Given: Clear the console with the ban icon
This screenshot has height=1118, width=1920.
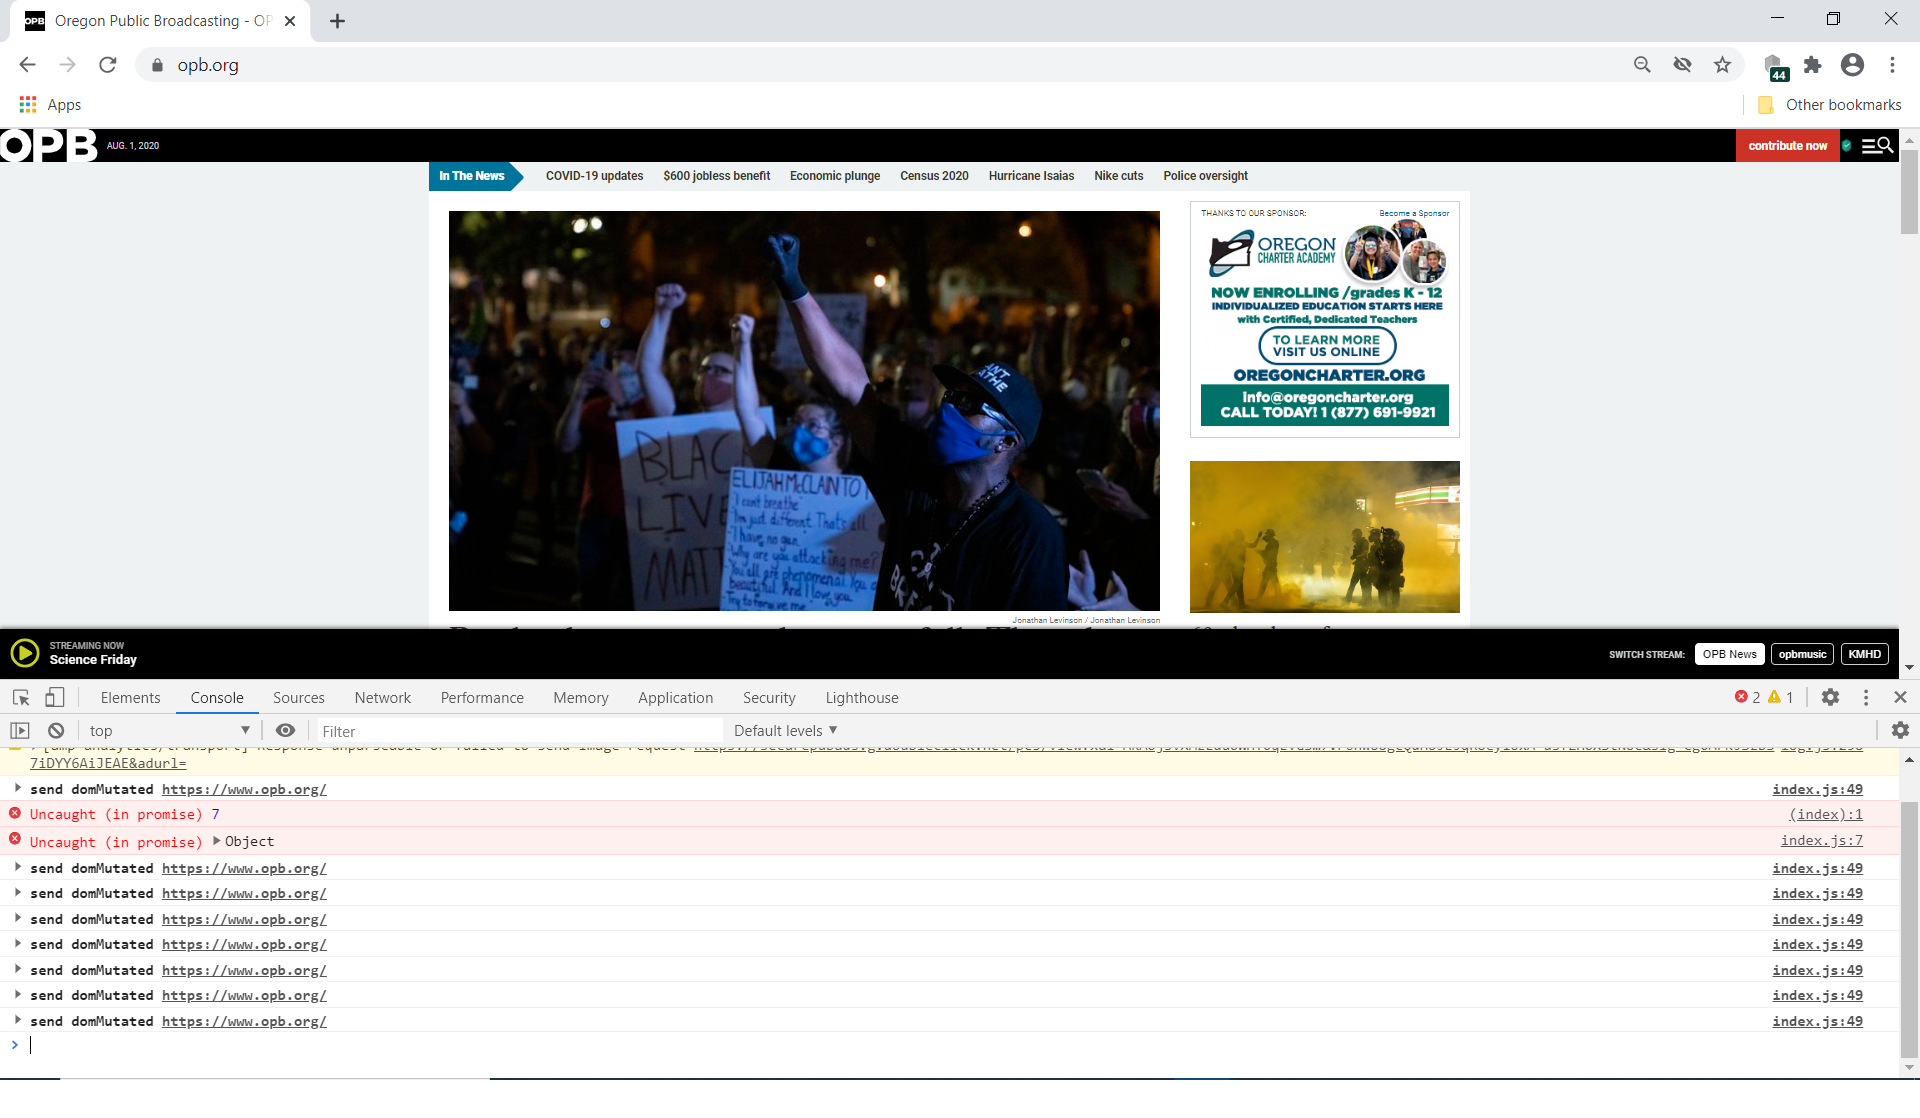Looking at the screenshot, I should pos(56,731).
